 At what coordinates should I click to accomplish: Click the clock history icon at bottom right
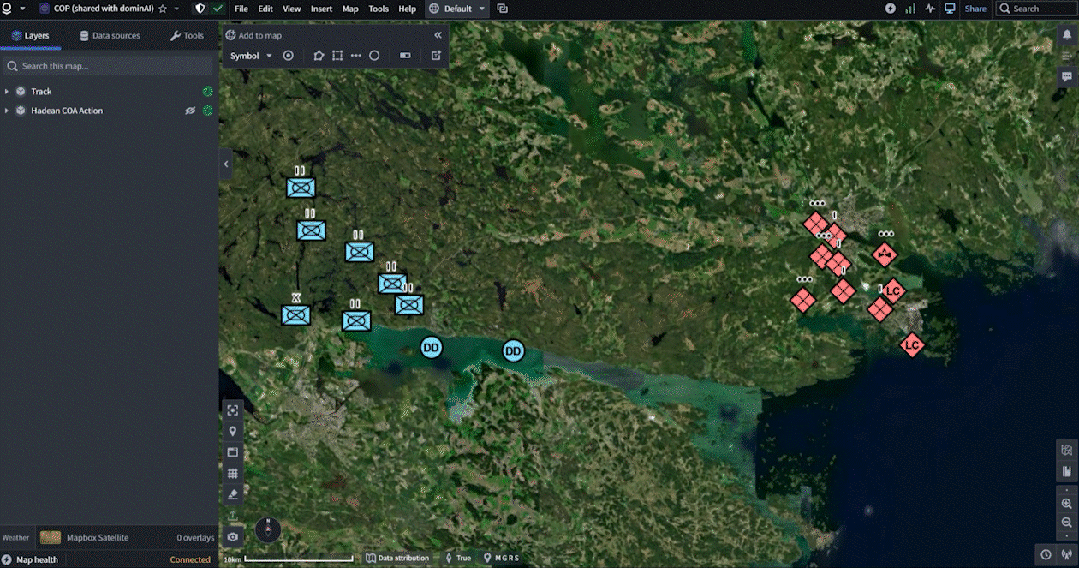1046,554
